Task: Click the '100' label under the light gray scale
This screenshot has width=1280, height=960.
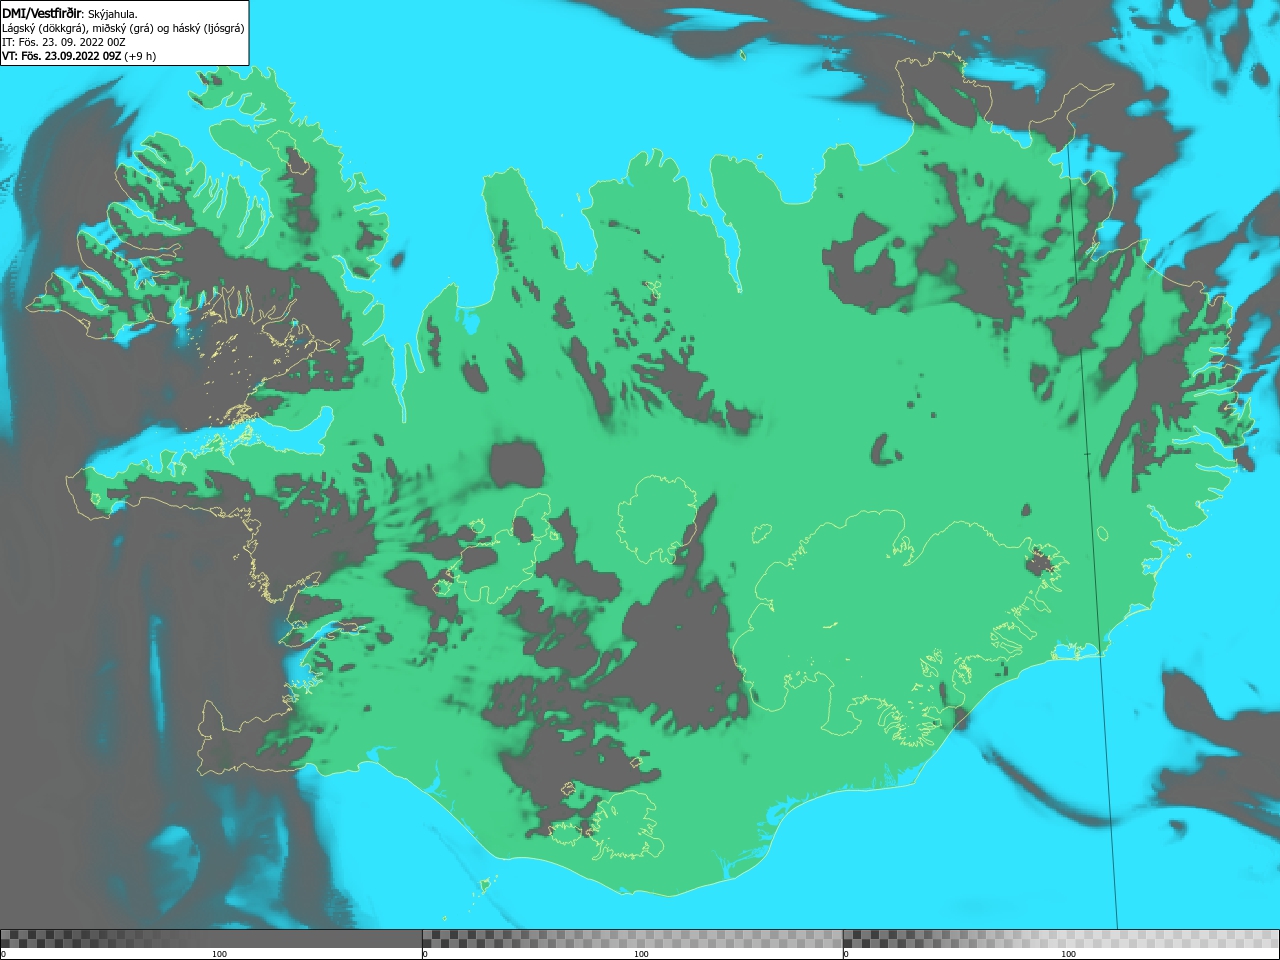Action: [x=1068, y=954]
